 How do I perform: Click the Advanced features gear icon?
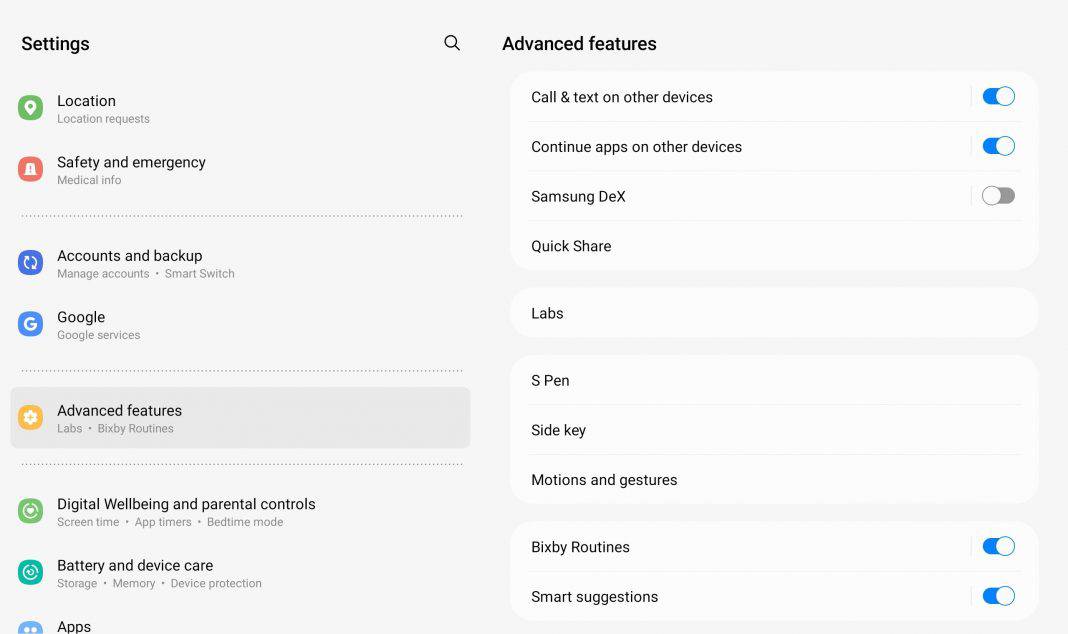[30, 417]
